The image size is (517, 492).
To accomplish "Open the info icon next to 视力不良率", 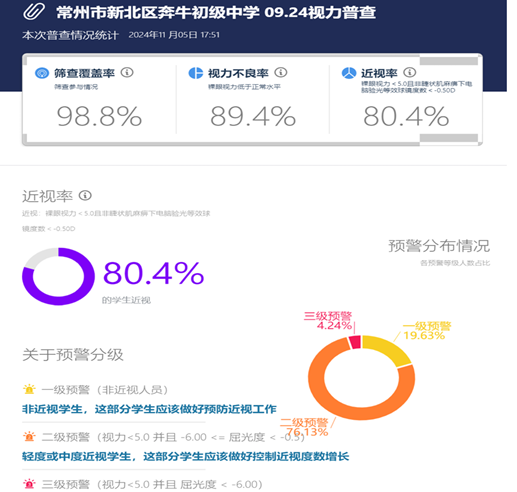I will (x=281, y=72).
